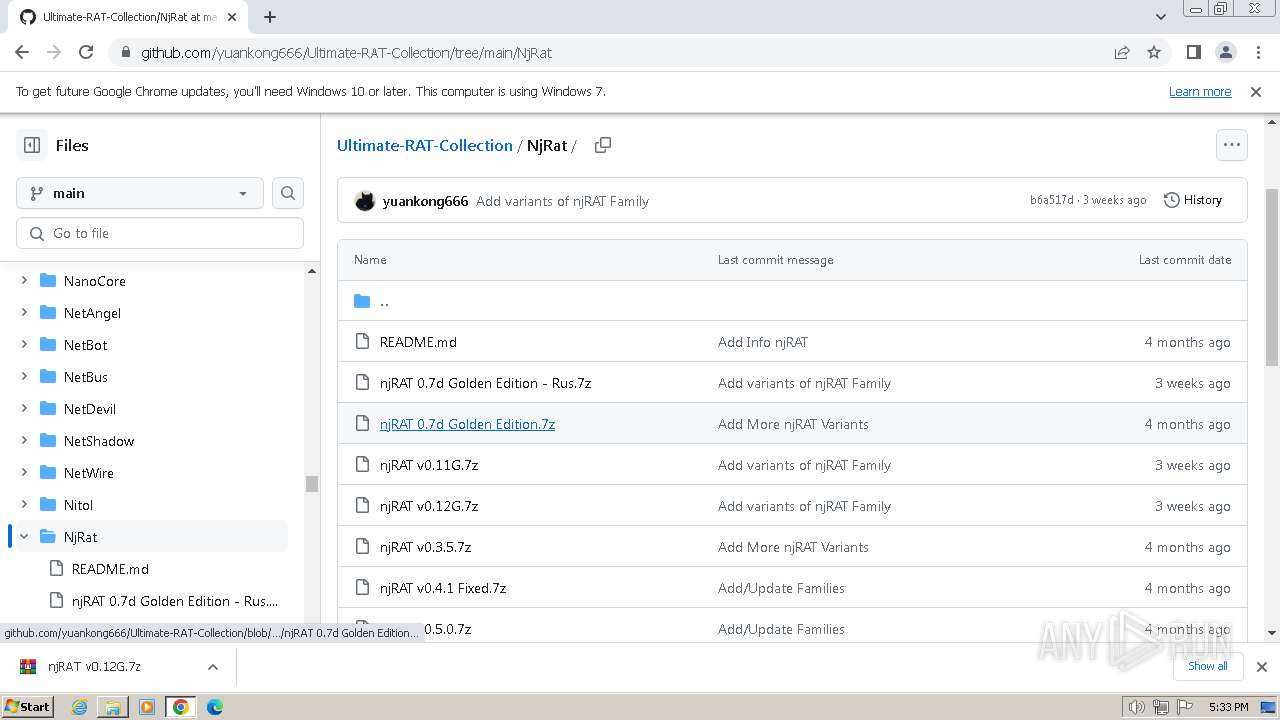Open njRAT 0.7d Golden Edition.7z file link

coord(467,424)
